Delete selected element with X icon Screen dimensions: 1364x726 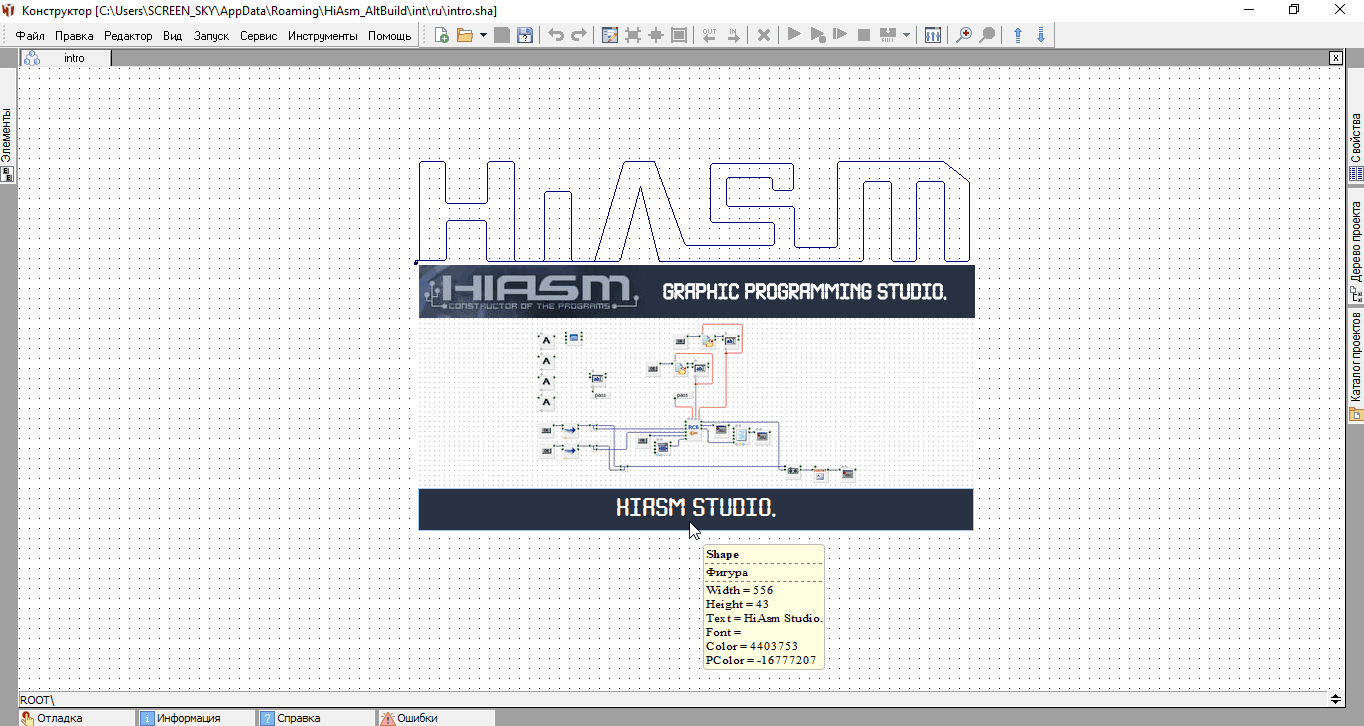[764, 35]
